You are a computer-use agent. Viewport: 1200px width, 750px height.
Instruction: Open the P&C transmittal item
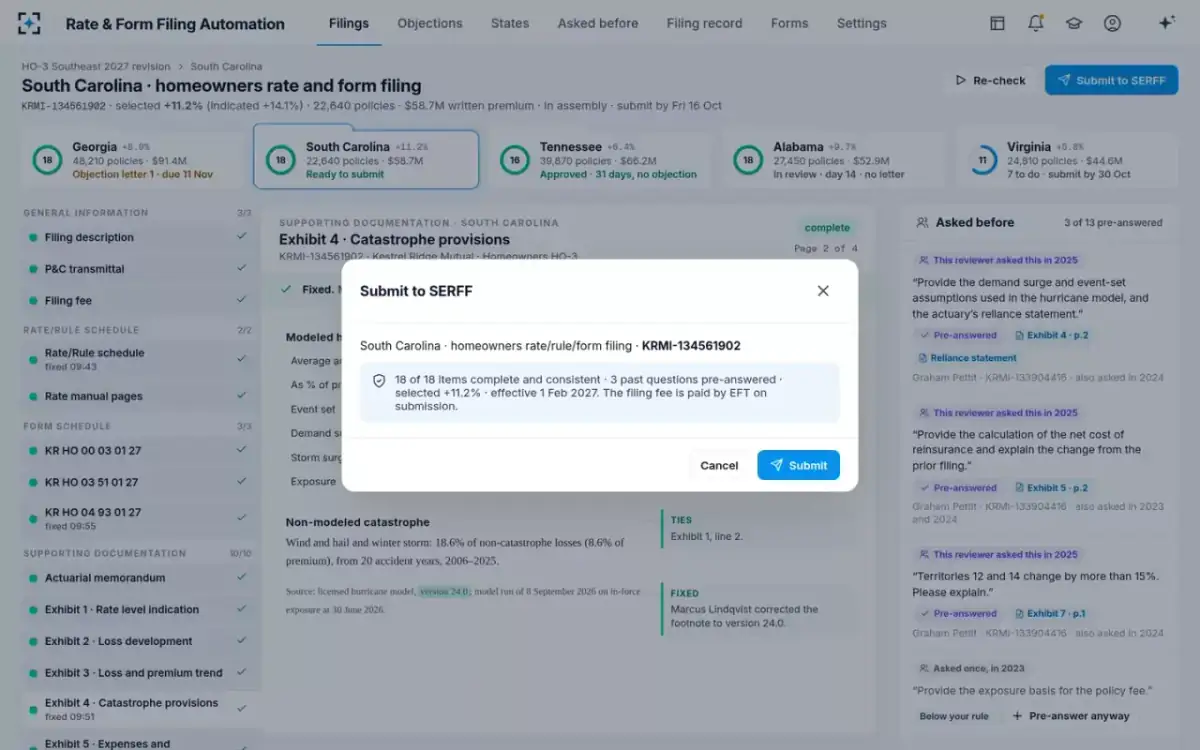[139, 269]
